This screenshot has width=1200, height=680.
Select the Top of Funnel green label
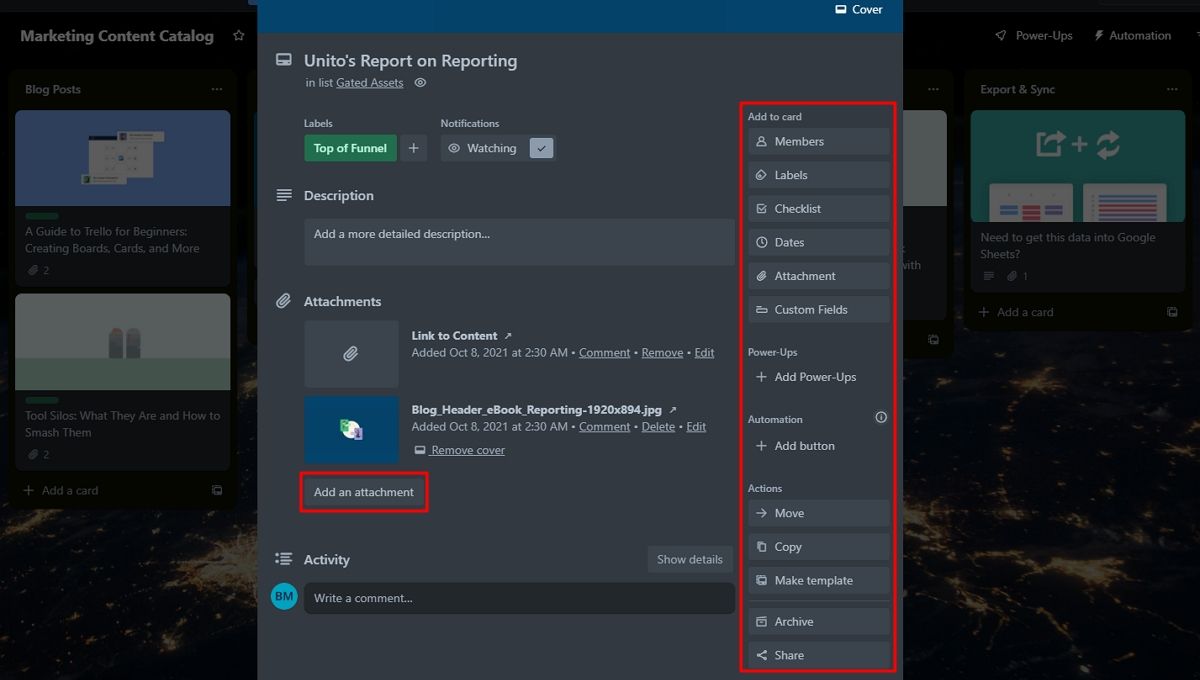click(350, 148)
